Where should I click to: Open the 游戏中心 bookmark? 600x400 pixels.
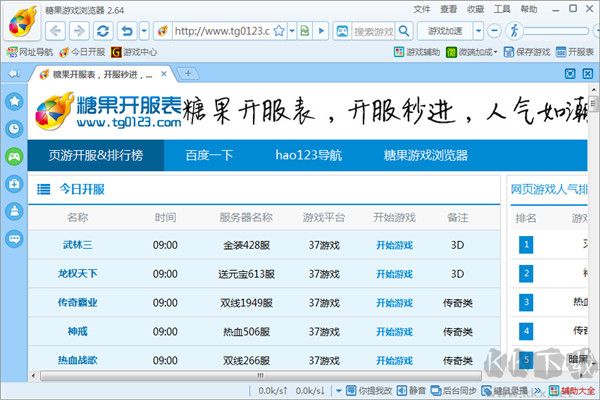[x=134, y=52]
